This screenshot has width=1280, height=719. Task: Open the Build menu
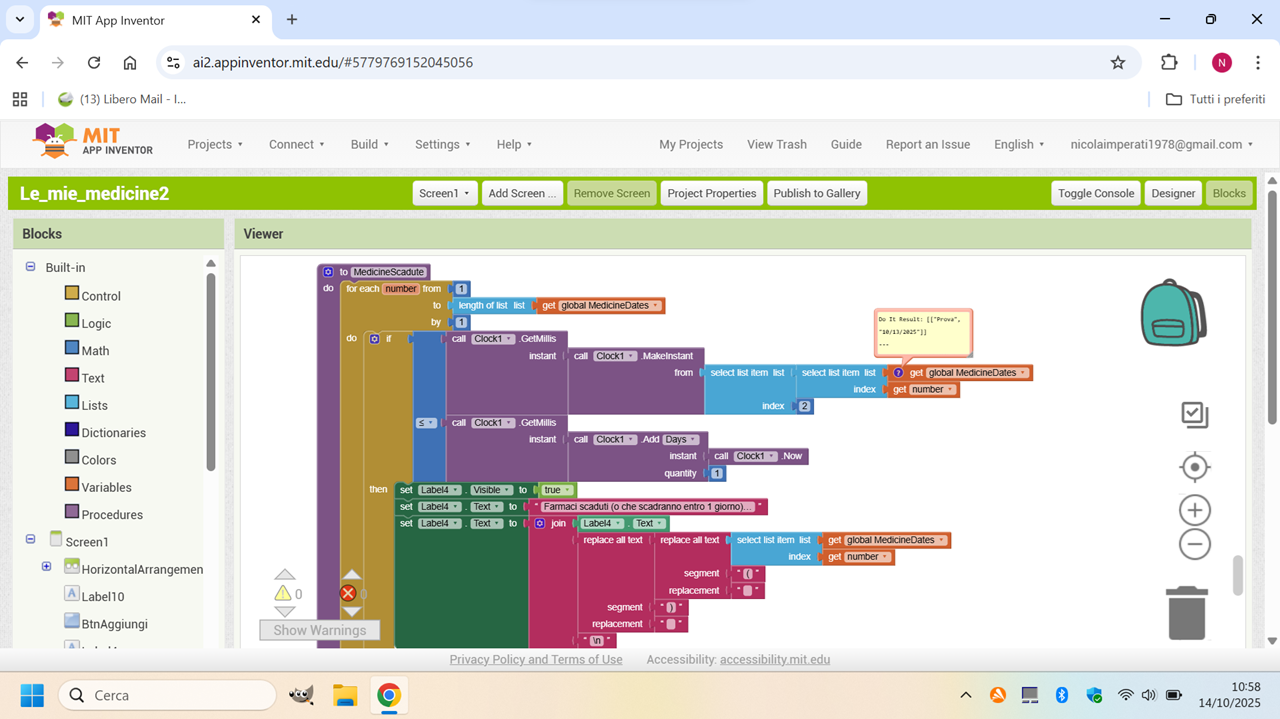[x=369, y=144]
